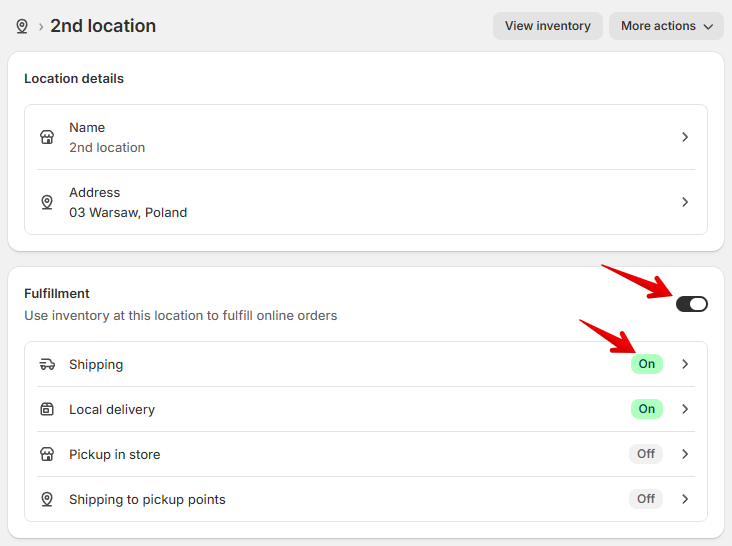Toggle the Fulfillment switch off
Screen dimensions: 732x546
click(x=691, y=304)
